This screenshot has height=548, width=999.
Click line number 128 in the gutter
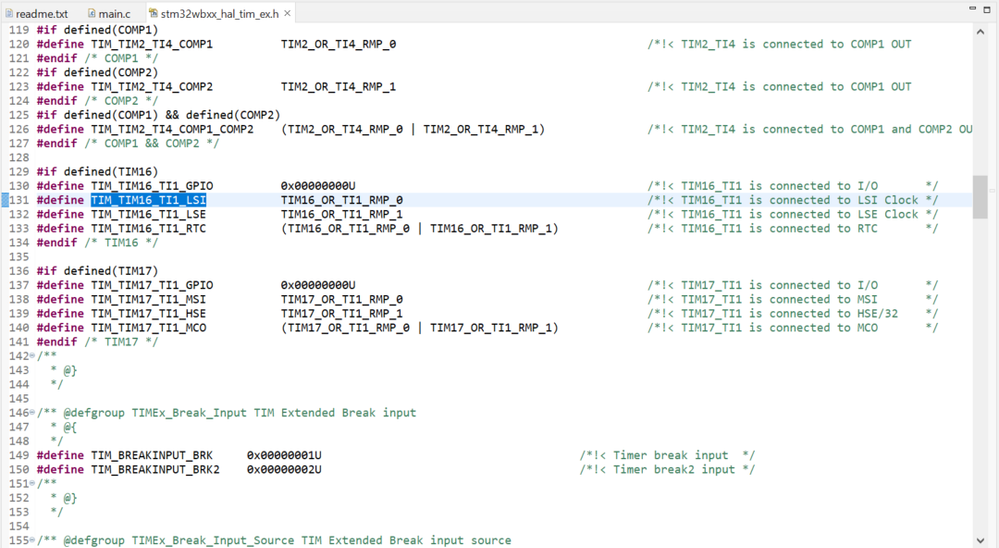tap(19, 157)
